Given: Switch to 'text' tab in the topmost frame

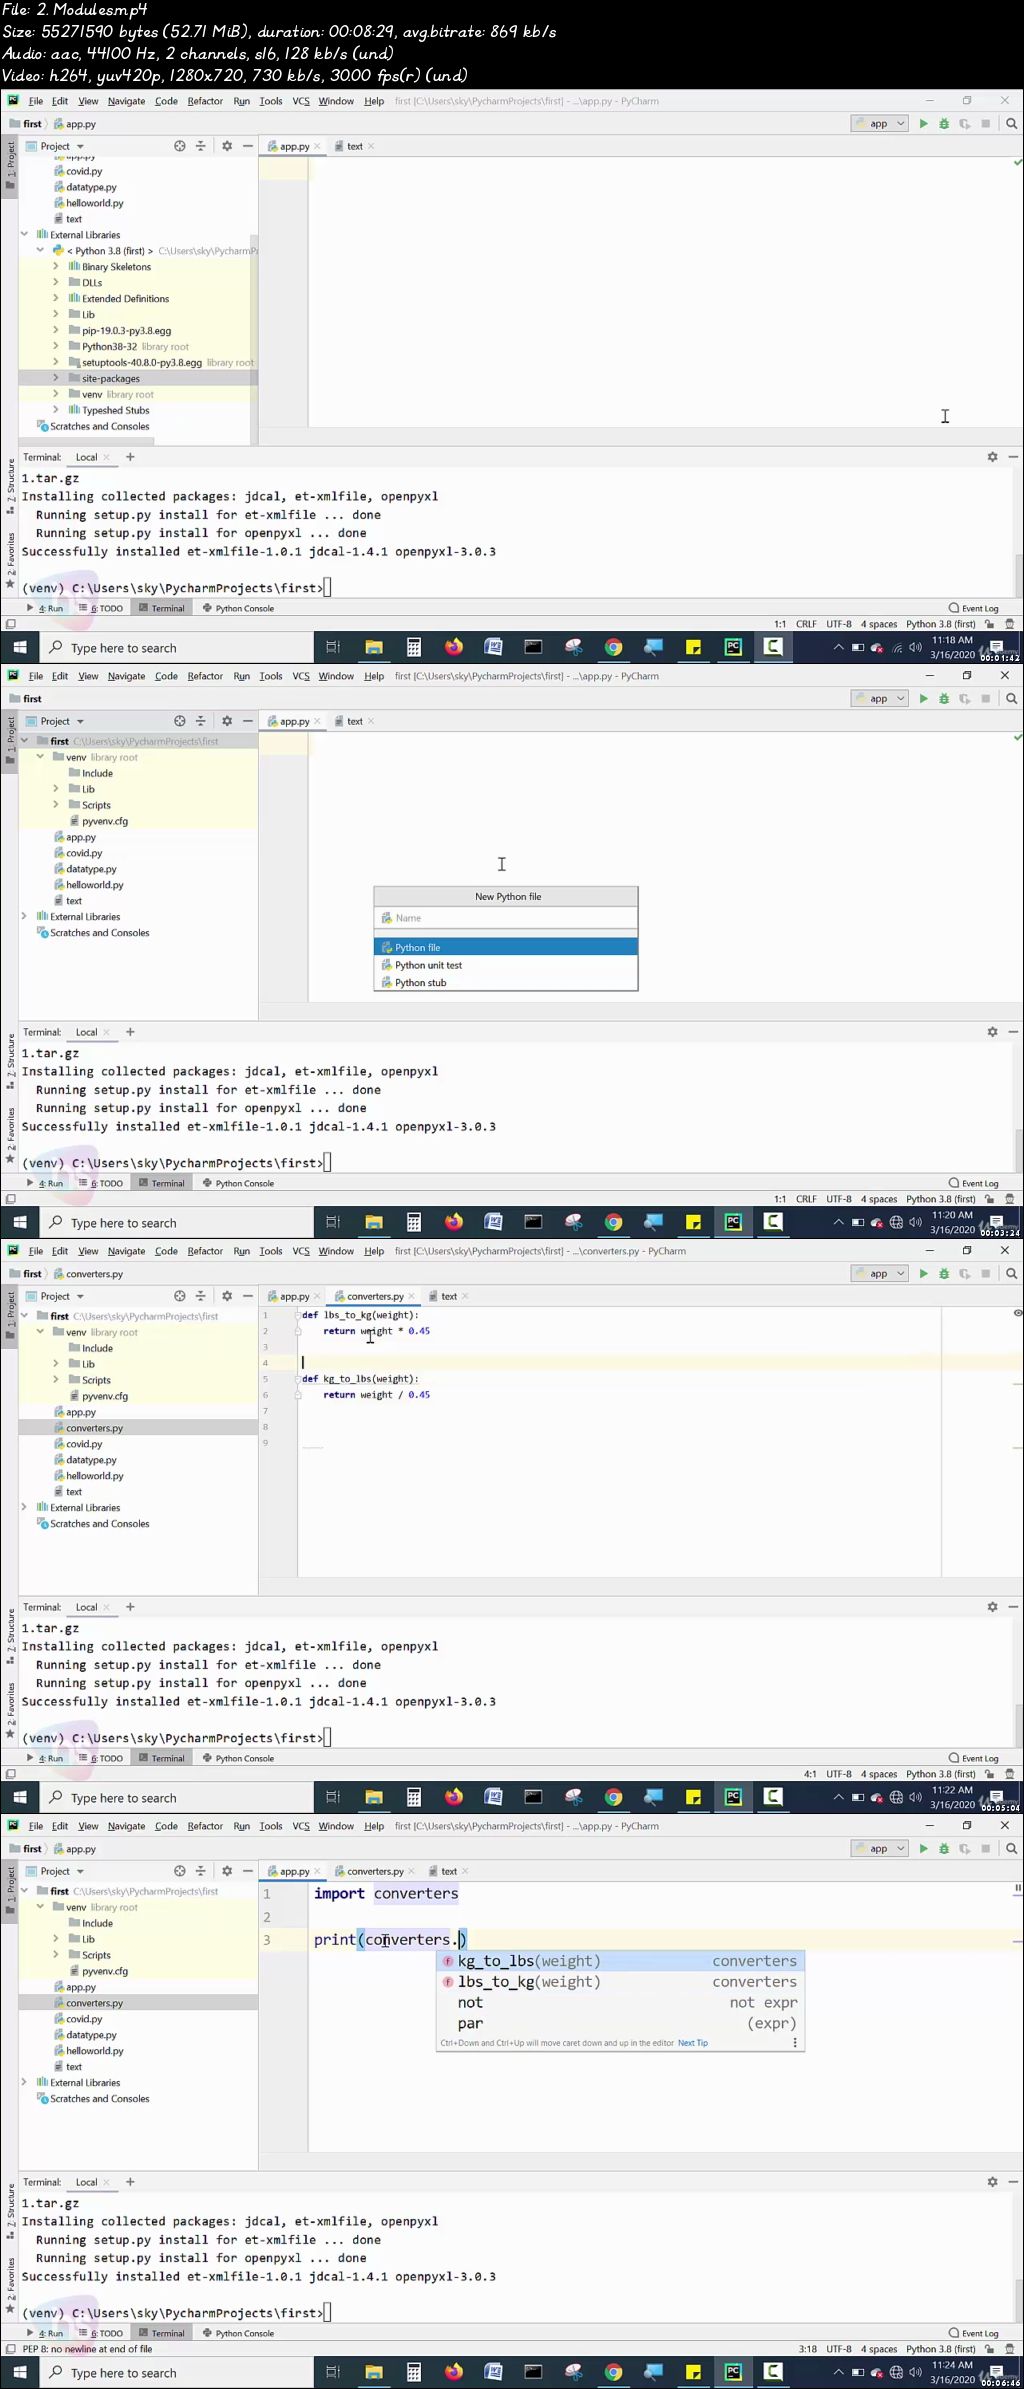Looking at the screenshot, I should coord(355,146).
